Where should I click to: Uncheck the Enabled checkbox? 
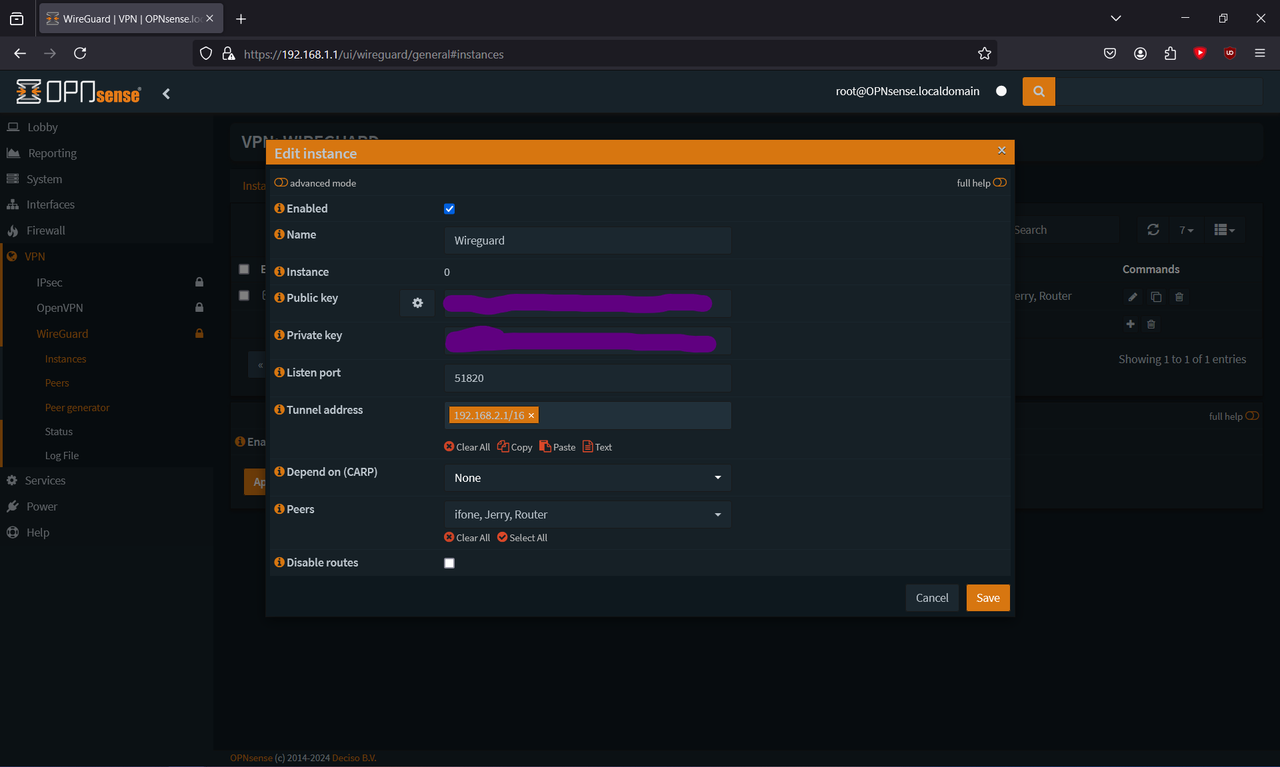pyautogui.click(x=449, y=208)
